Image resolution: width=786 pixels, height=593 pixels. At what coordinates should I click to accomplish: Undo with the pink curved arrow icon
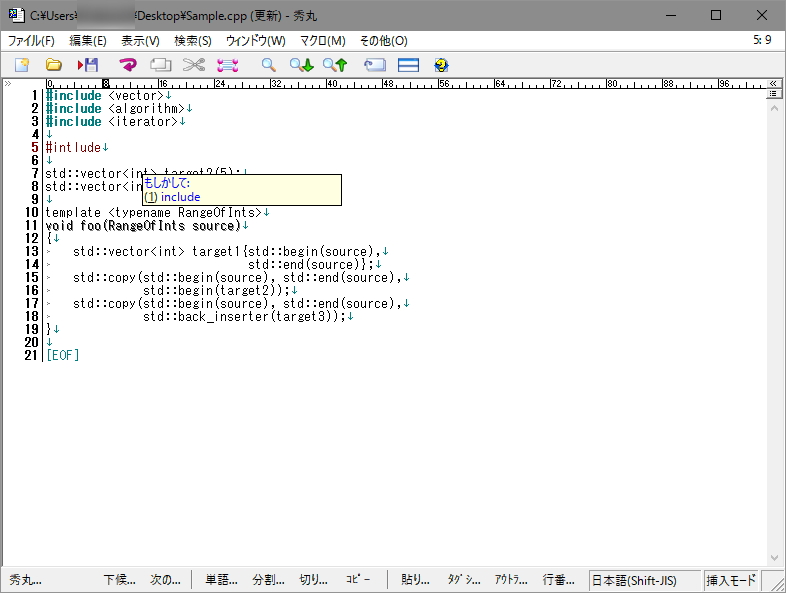coord(128,65)
